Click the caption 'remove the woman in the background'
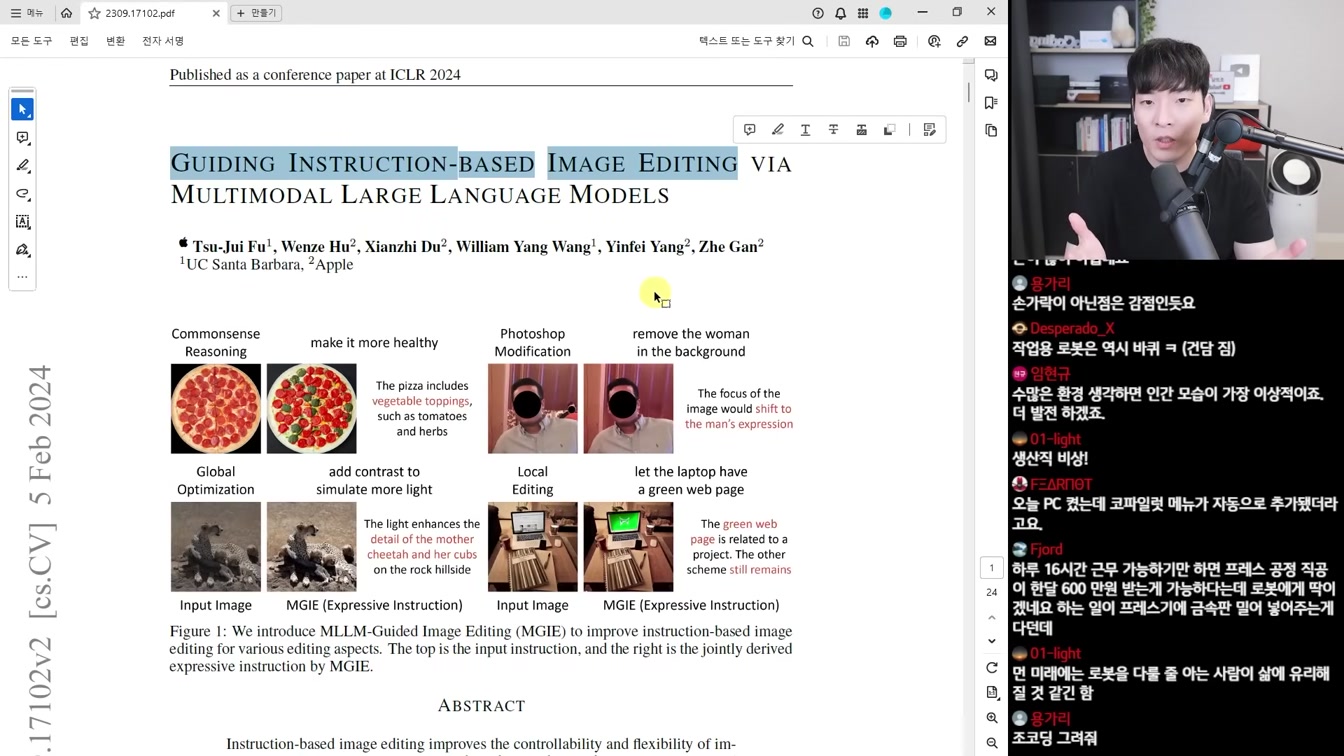The image size is (1344, 756). [691, 343]
